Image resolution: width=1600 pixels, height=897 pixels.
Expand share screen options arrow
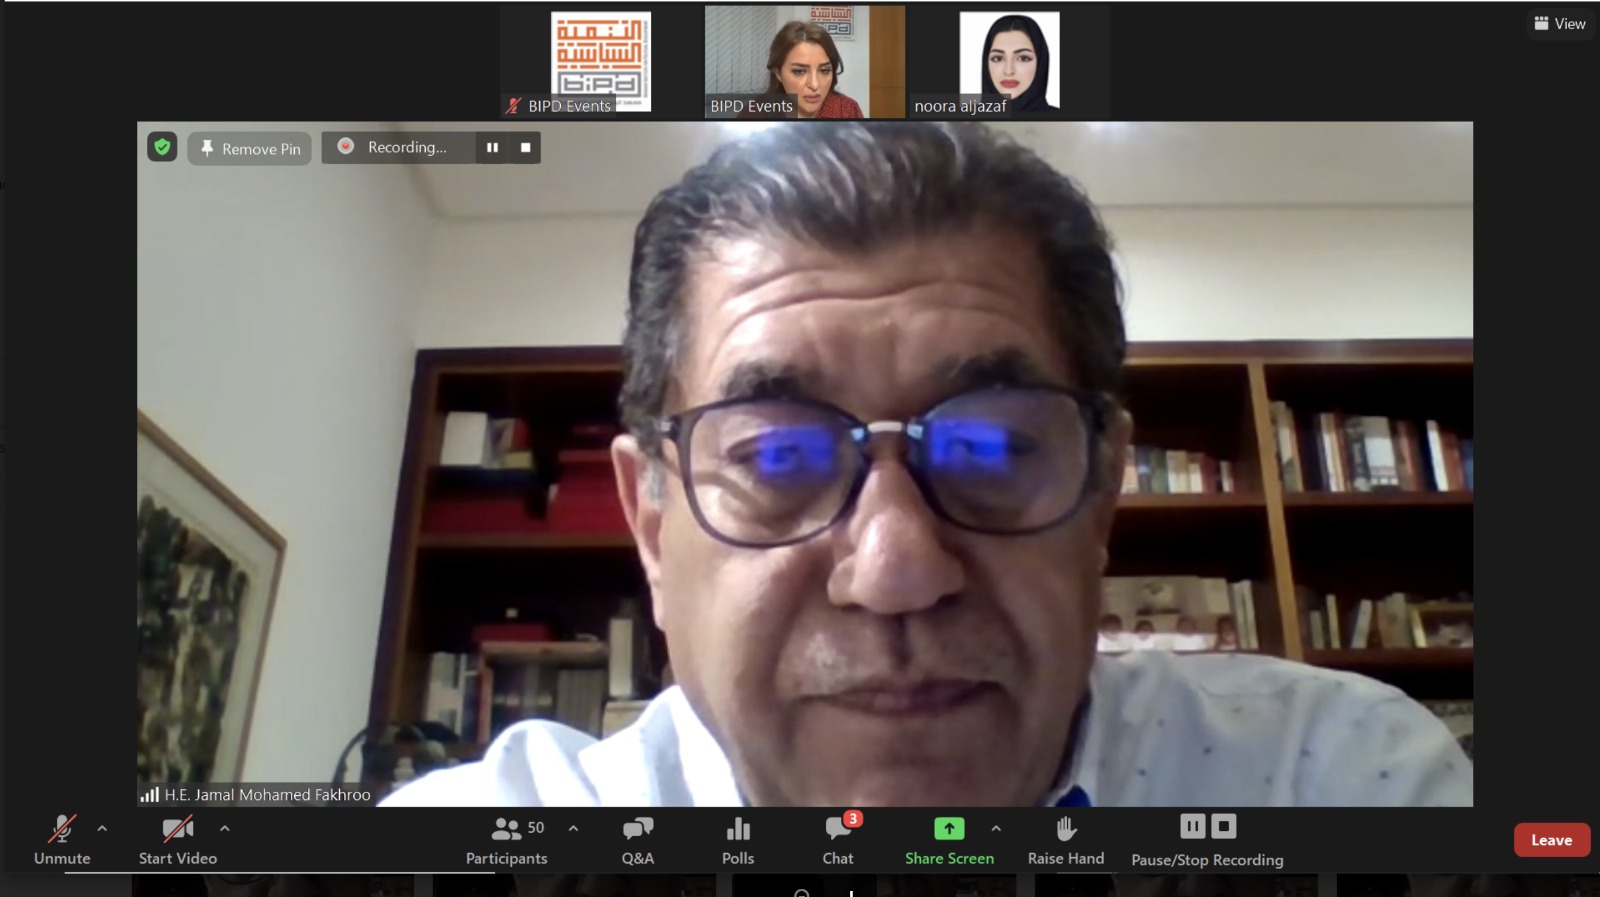click(x=996, y=829)
